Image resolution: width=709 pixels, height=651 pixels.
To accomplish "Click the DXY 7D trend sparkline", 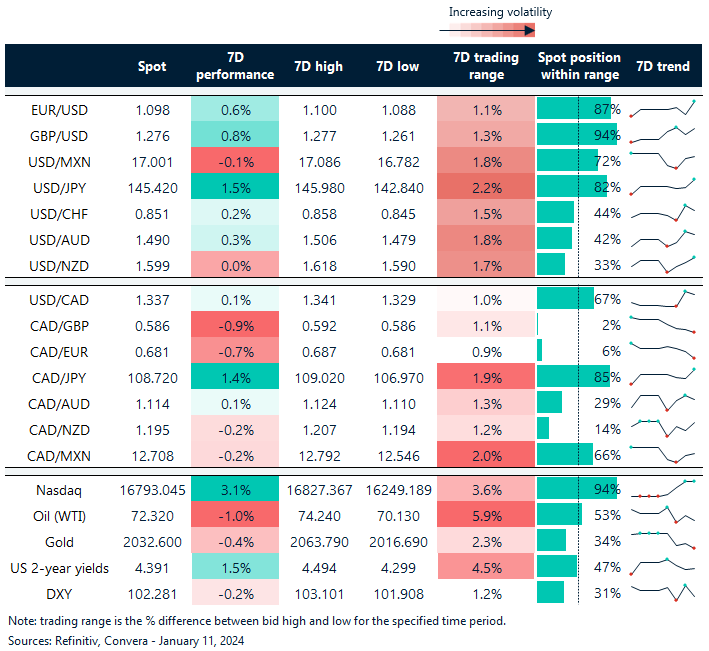I will click(662, 593).
